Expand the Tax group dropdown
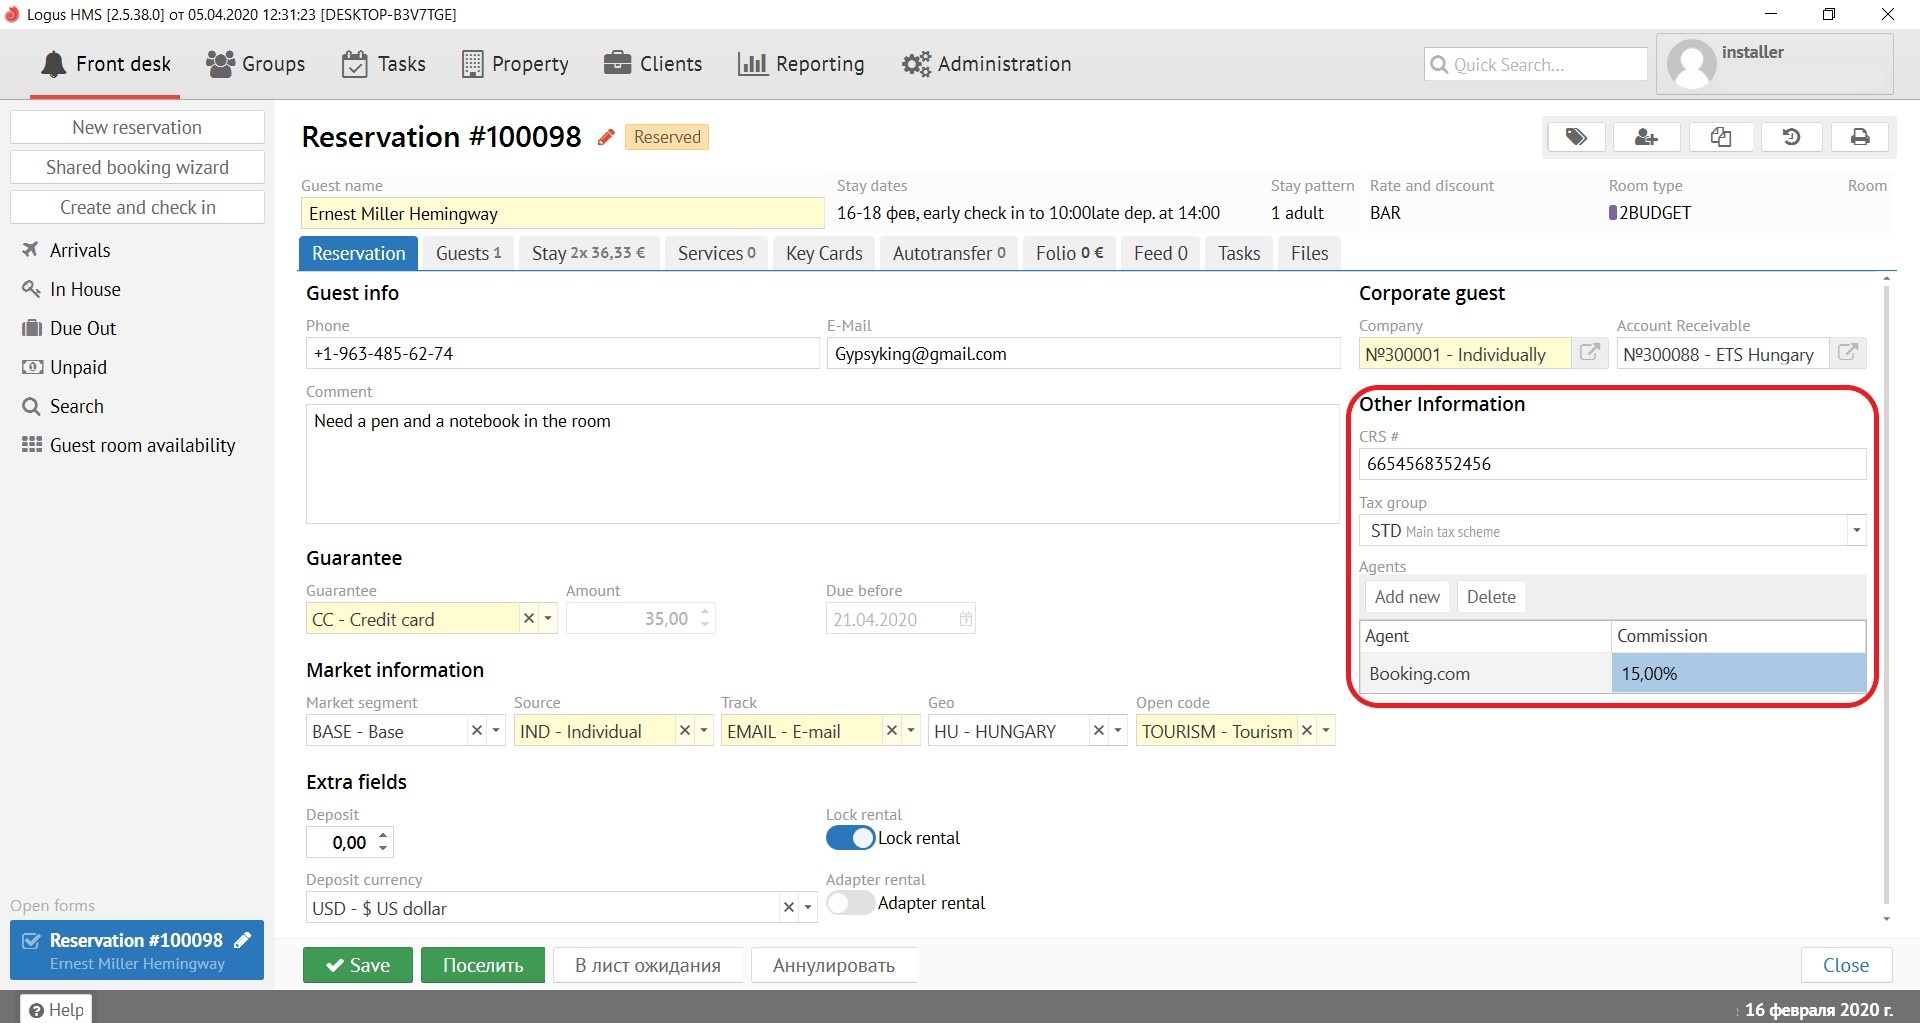Screen dimensions: 1920x1023 pos(1856,531)
